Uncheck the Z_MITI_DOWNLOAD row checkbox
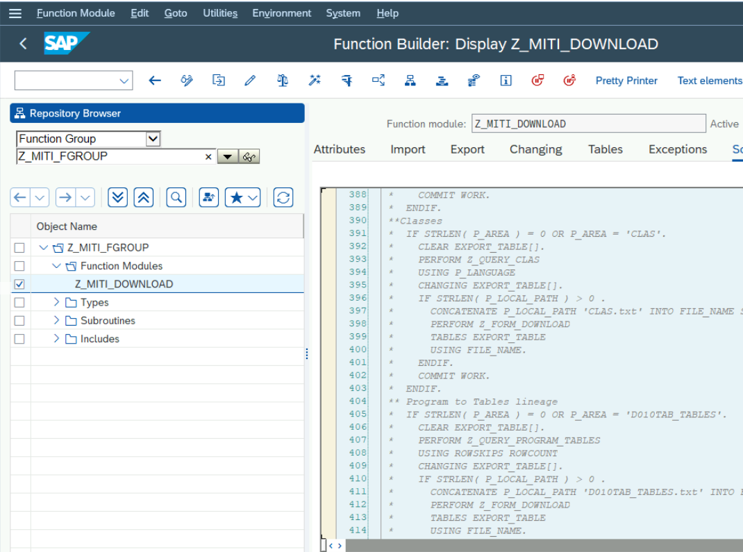Viewport: 743px width, 552px height. [19, 284]
